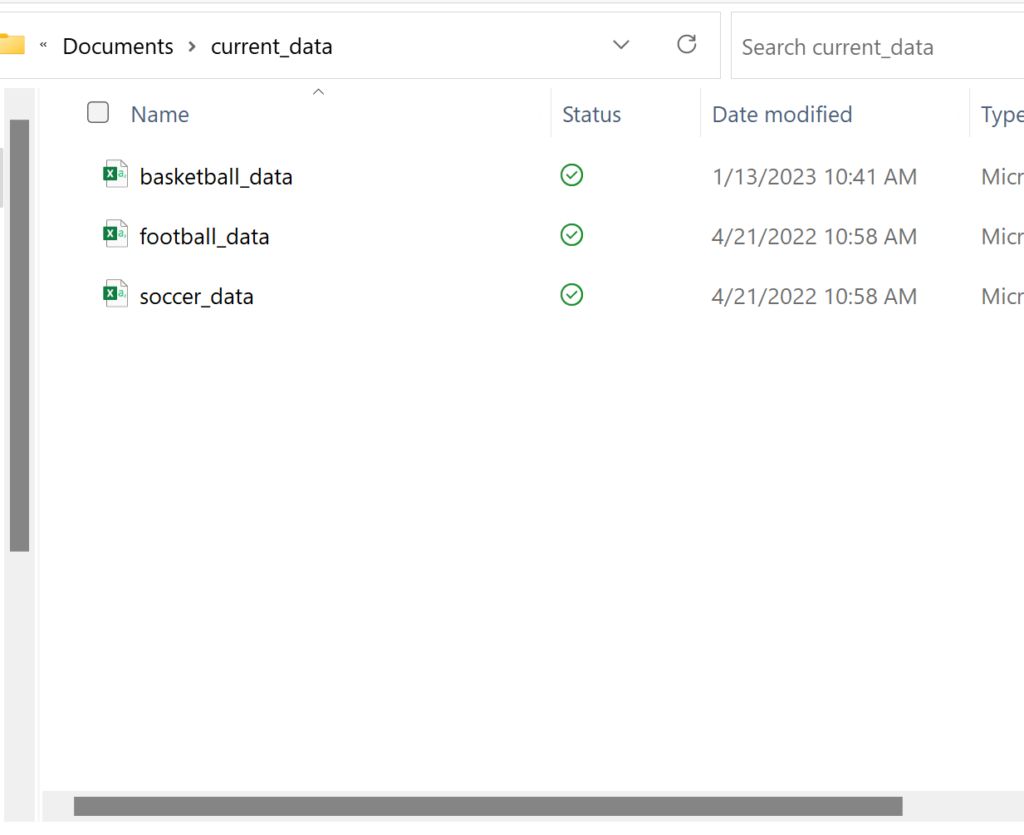Image resolution: width=1024 pixels, height=835 pixels.
Task: Open the football_data Excel file icon
Action: pos(116,234)
